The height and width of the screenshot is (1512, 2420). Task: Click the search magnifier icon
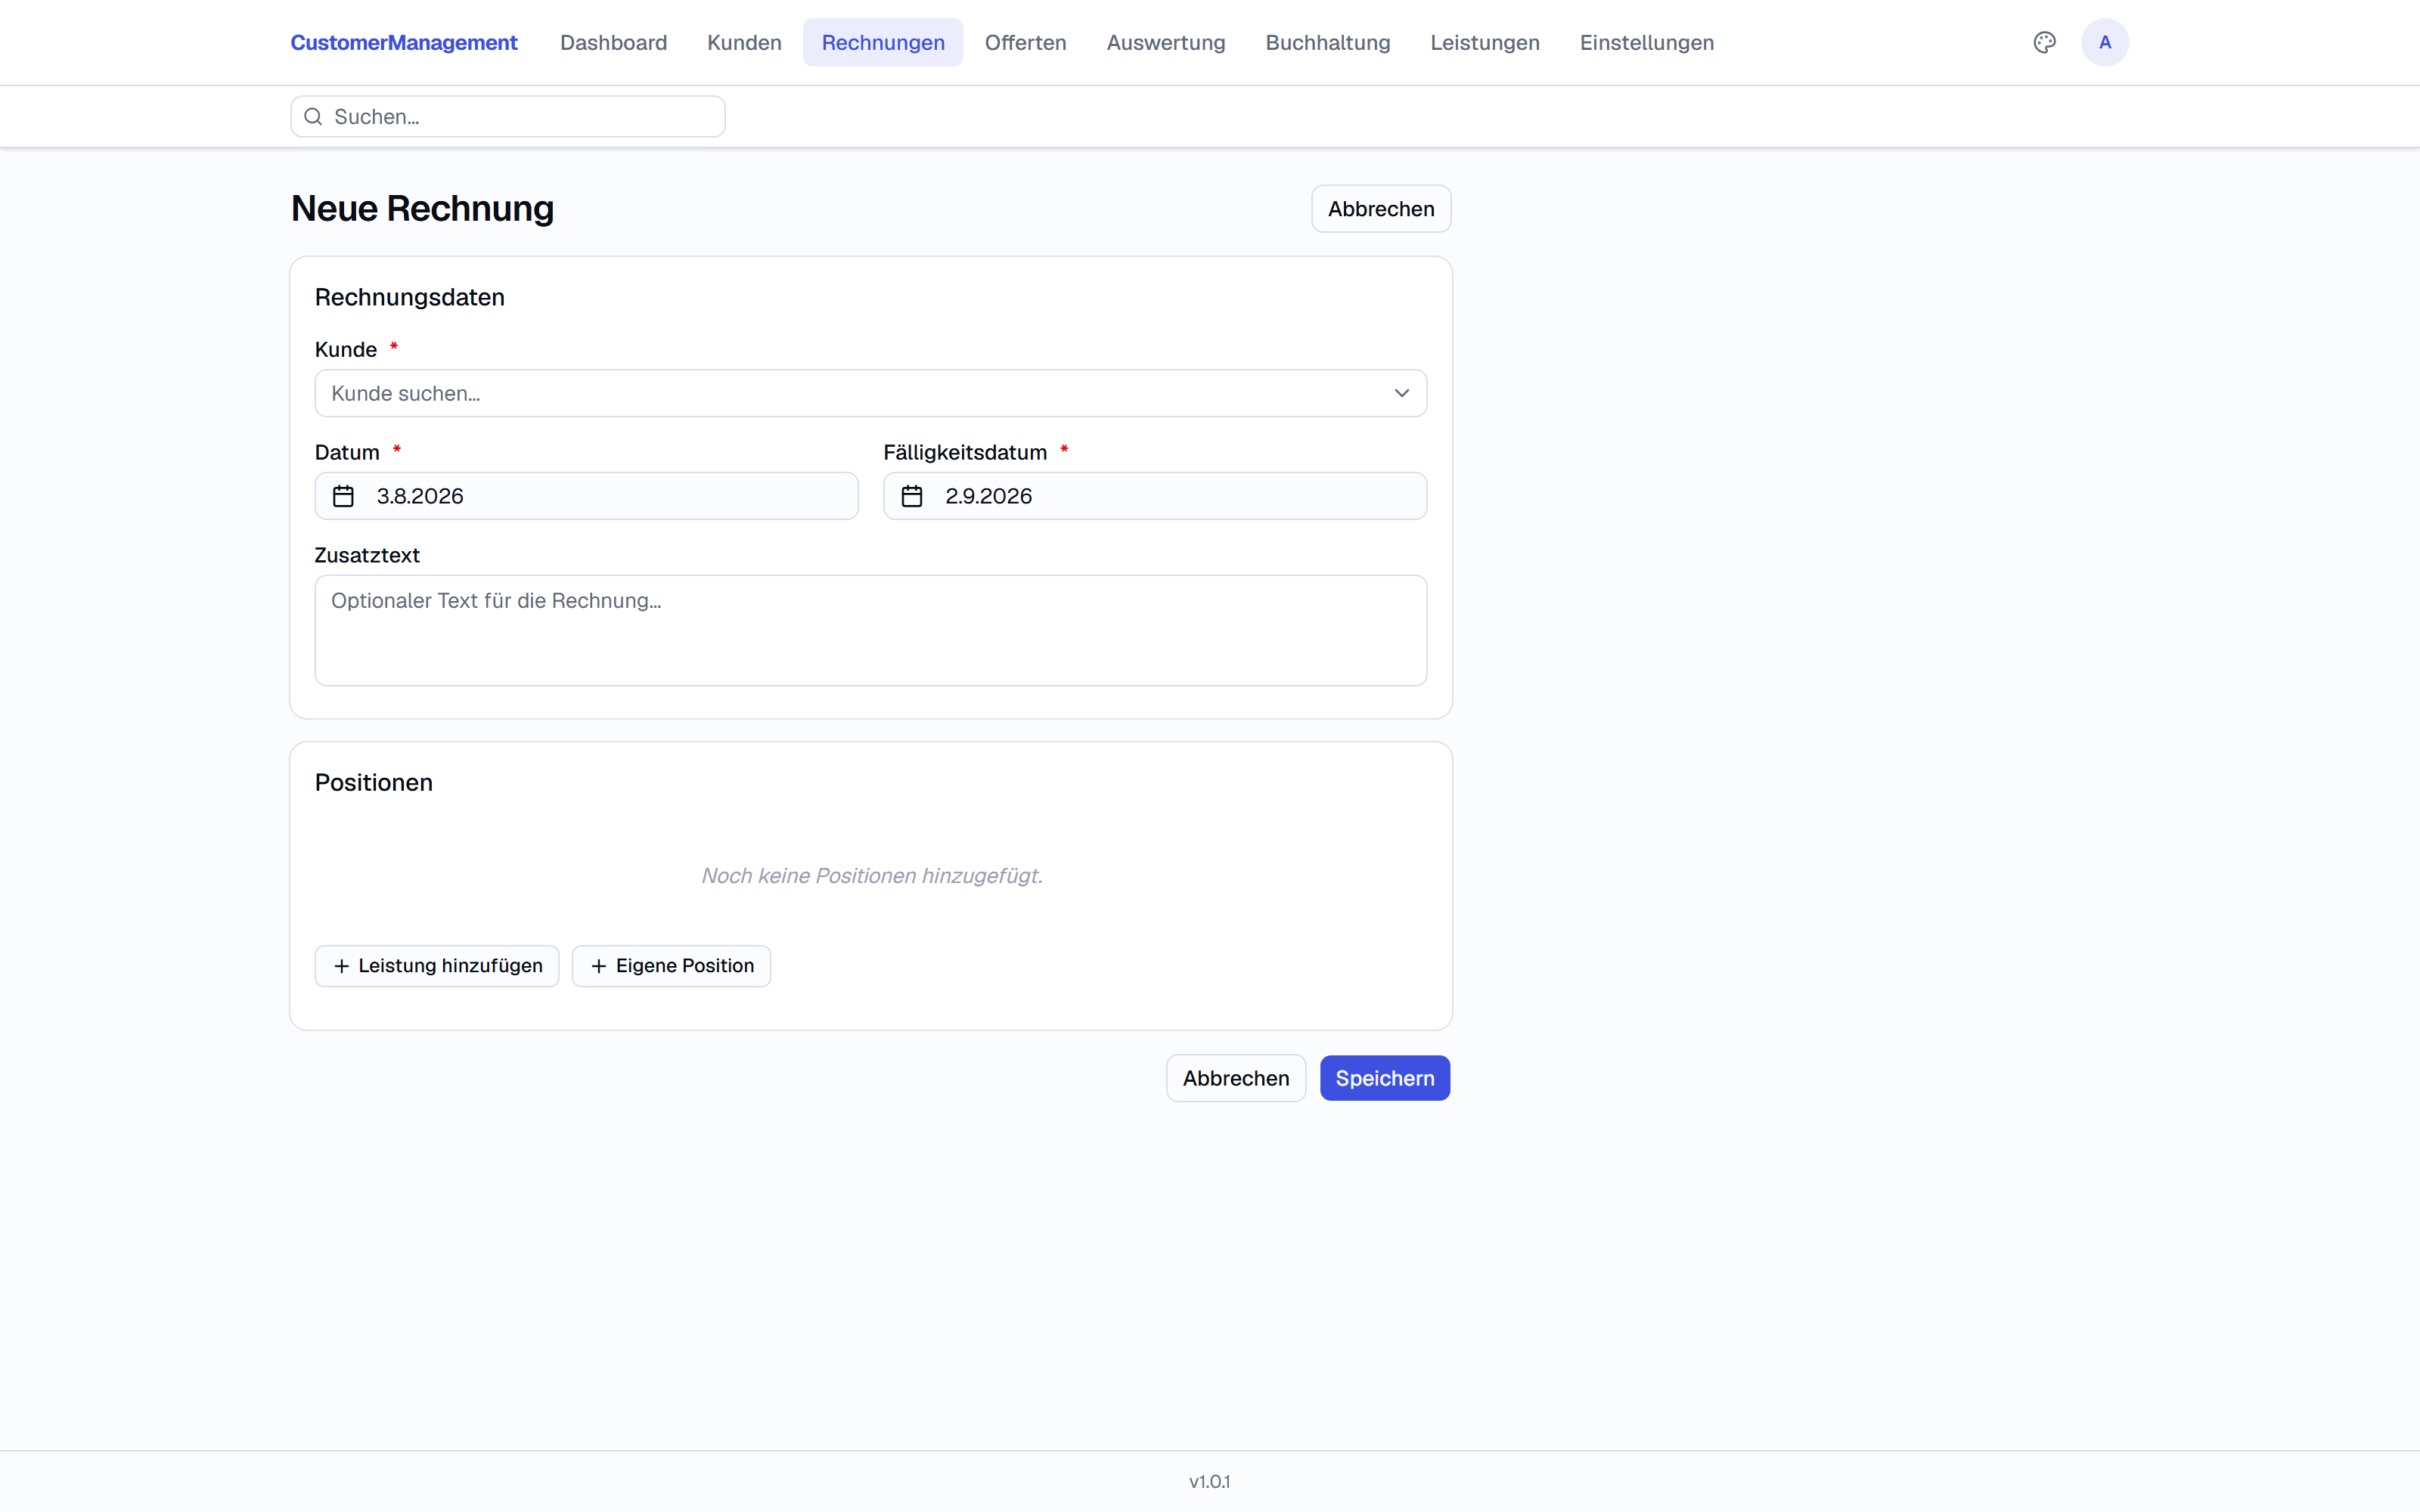pos(313,117)
